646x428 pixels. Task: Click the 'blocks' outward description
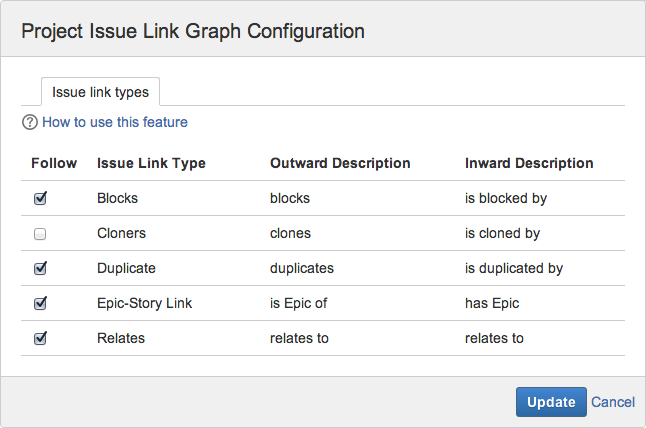[x=290, y=198]
